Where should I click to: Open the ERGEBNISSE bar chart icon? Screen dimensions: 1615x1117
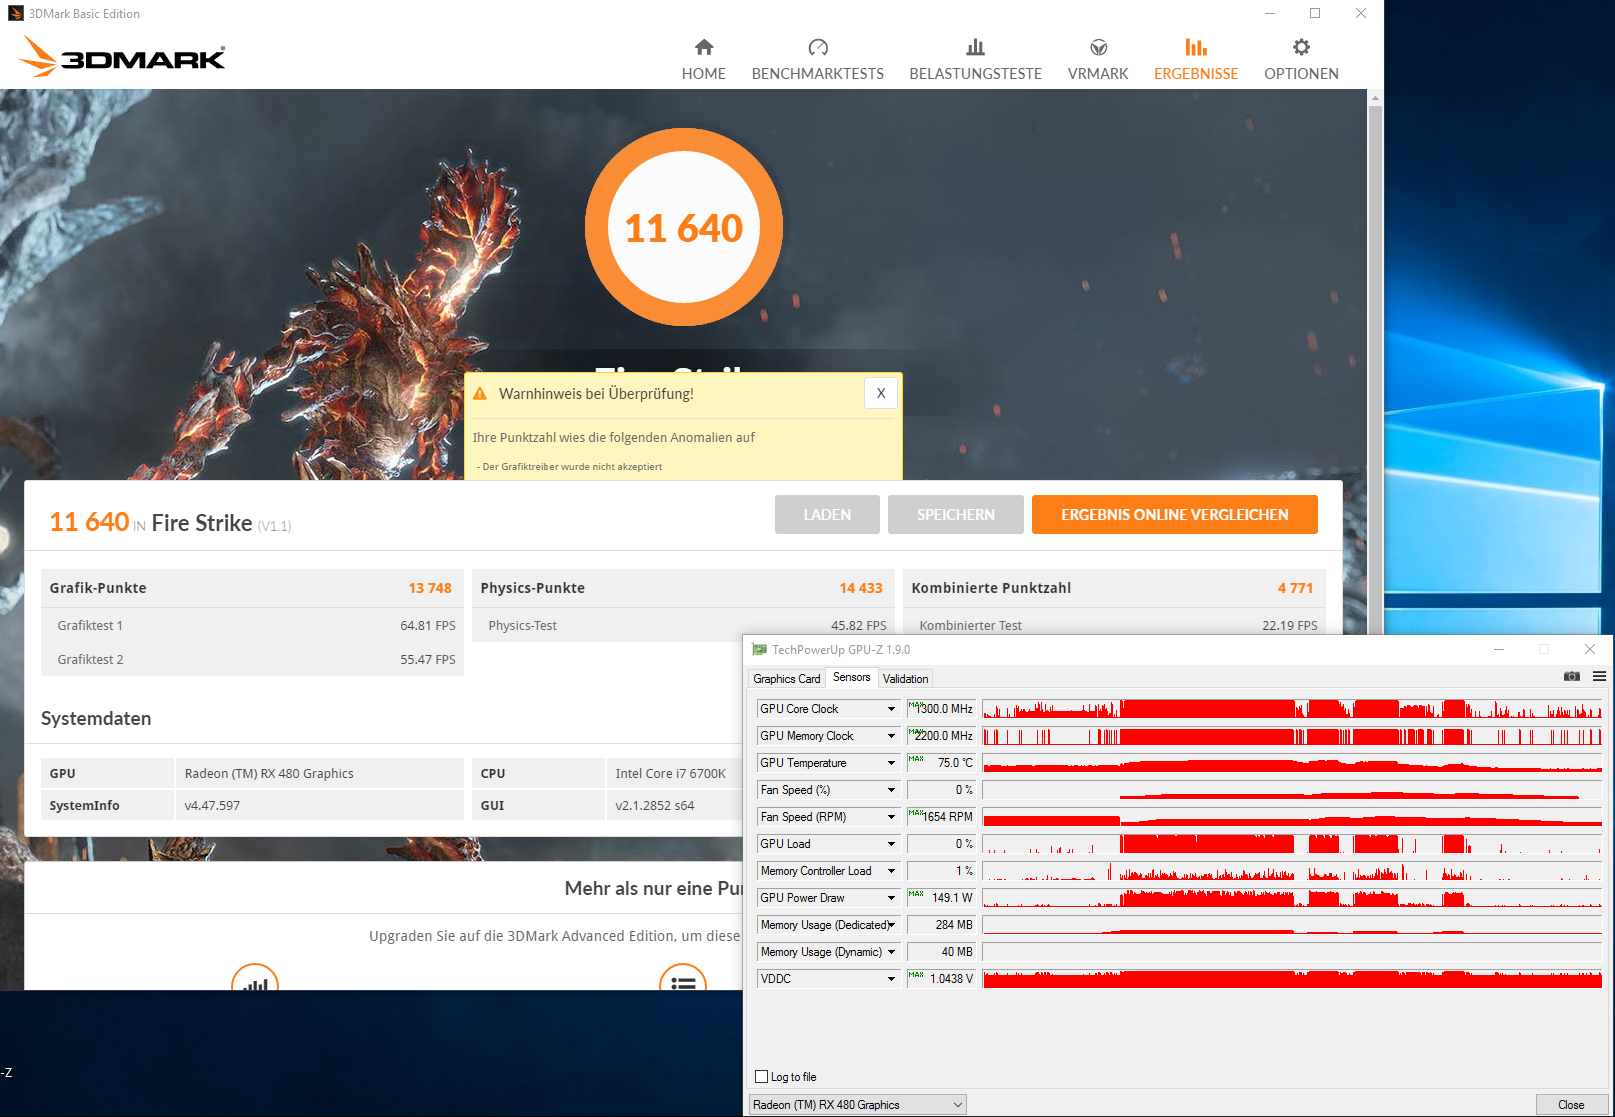pyautogui.click(x=1196, y=47)
